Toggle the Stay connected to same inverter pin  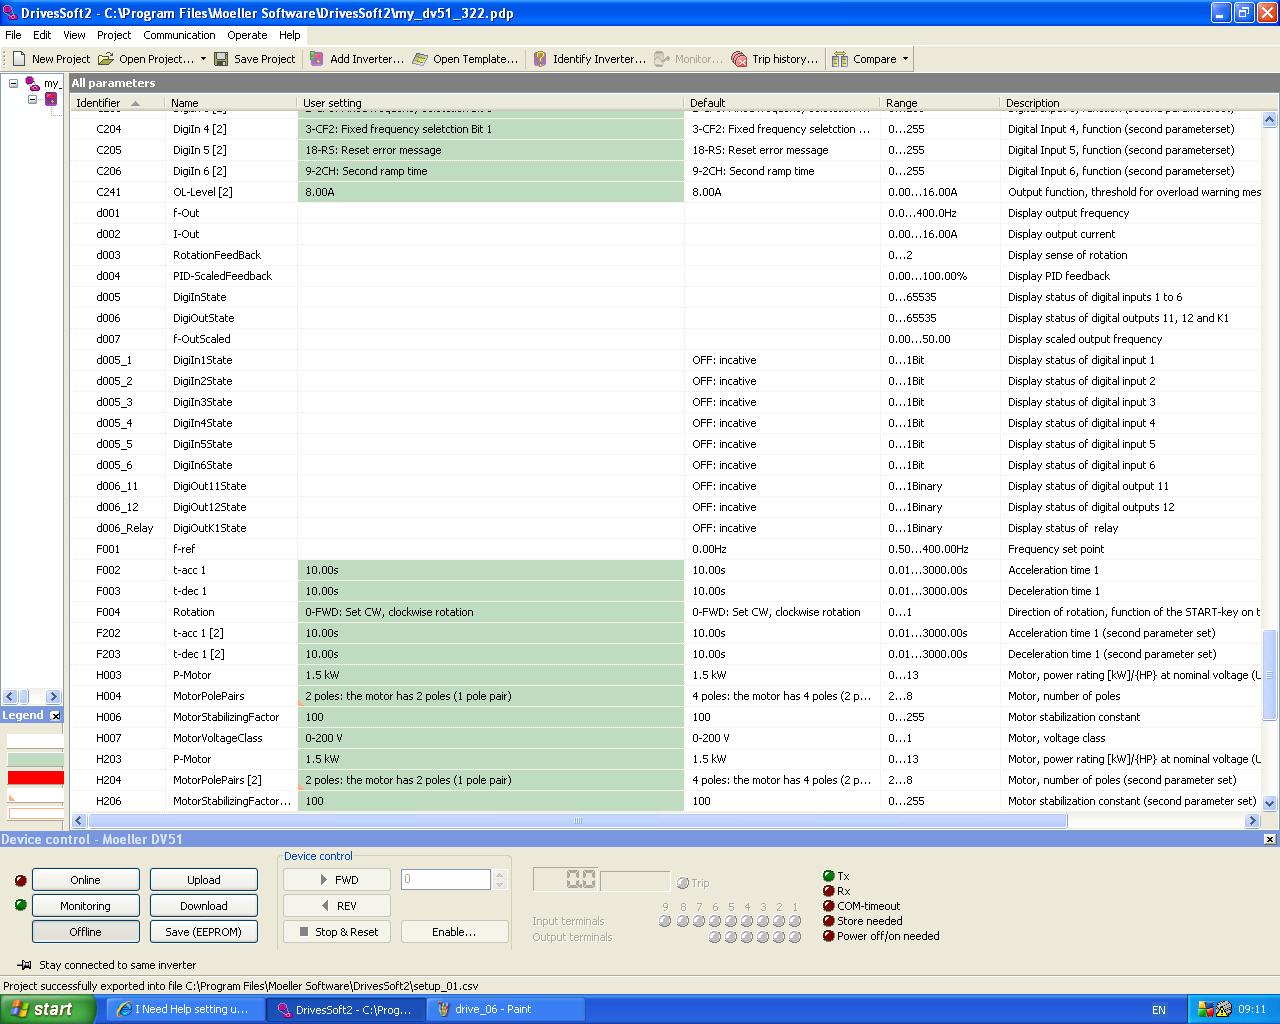pyautogui.click(x=24, y=965)
